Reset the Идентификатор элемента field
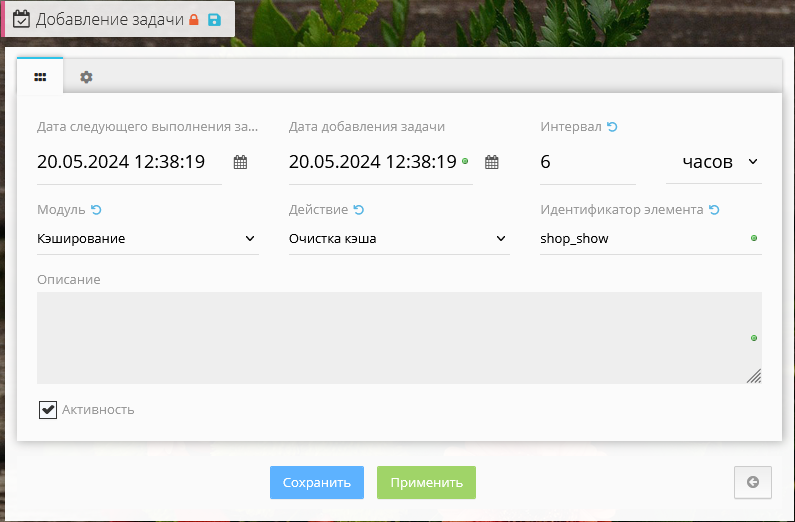The image size is (795, 522). 714,210
